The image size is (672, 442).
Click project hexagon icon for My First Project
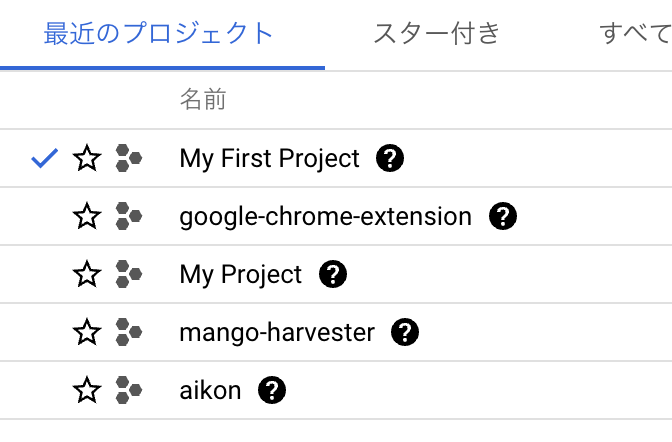point(129,158)
